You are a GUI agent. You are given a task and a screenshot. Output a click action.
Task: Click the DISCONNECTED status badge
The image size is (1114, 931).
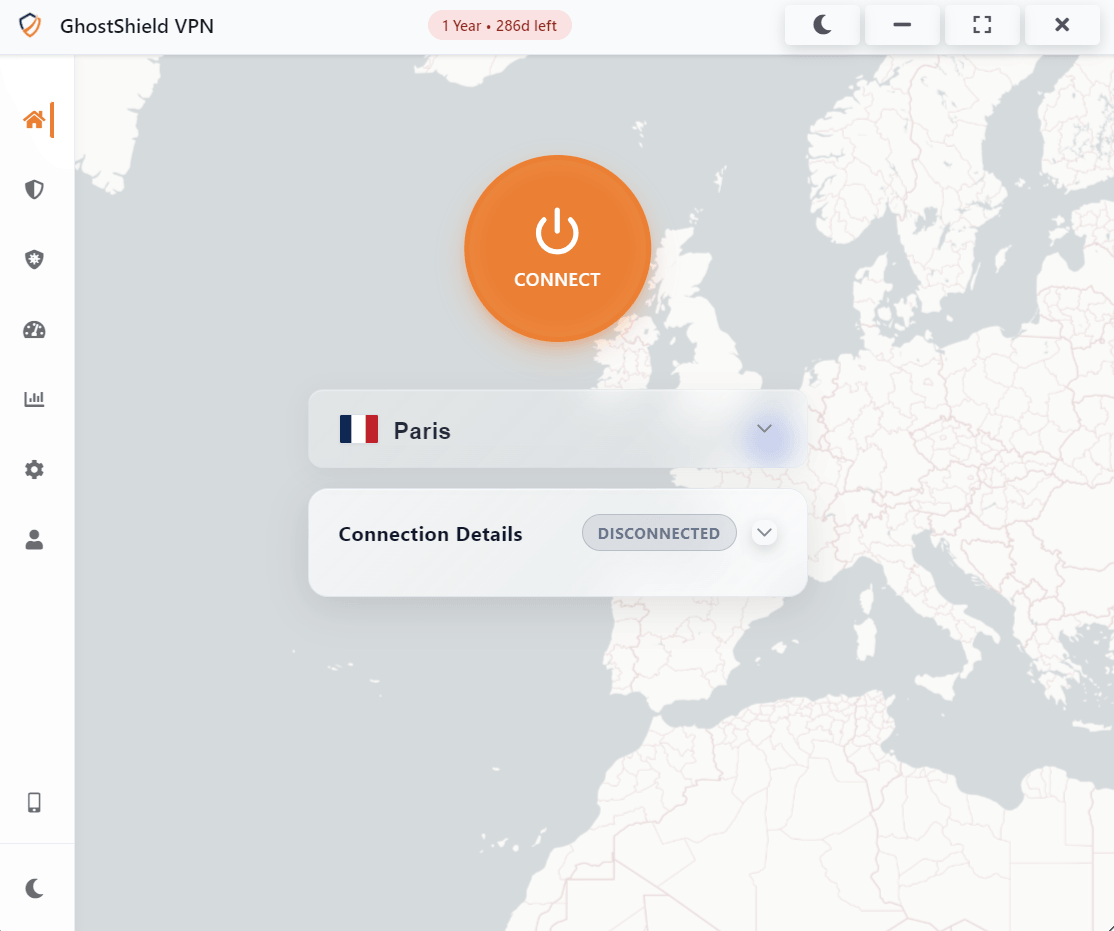tap(658, 533)
